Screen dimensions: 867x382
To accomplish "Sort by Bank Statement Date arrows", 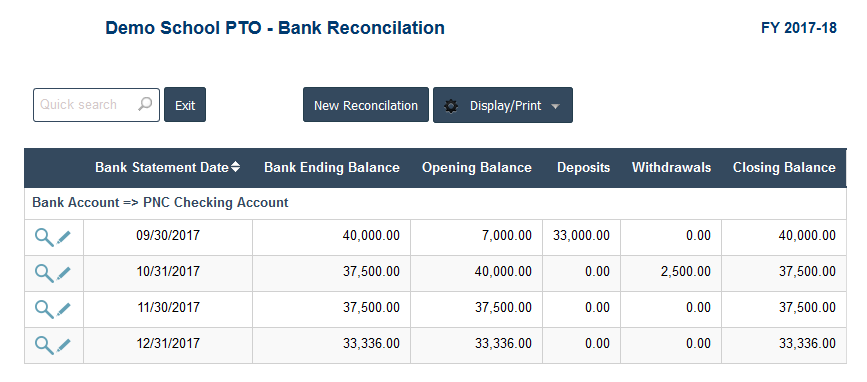I will [x=236, y=167].
